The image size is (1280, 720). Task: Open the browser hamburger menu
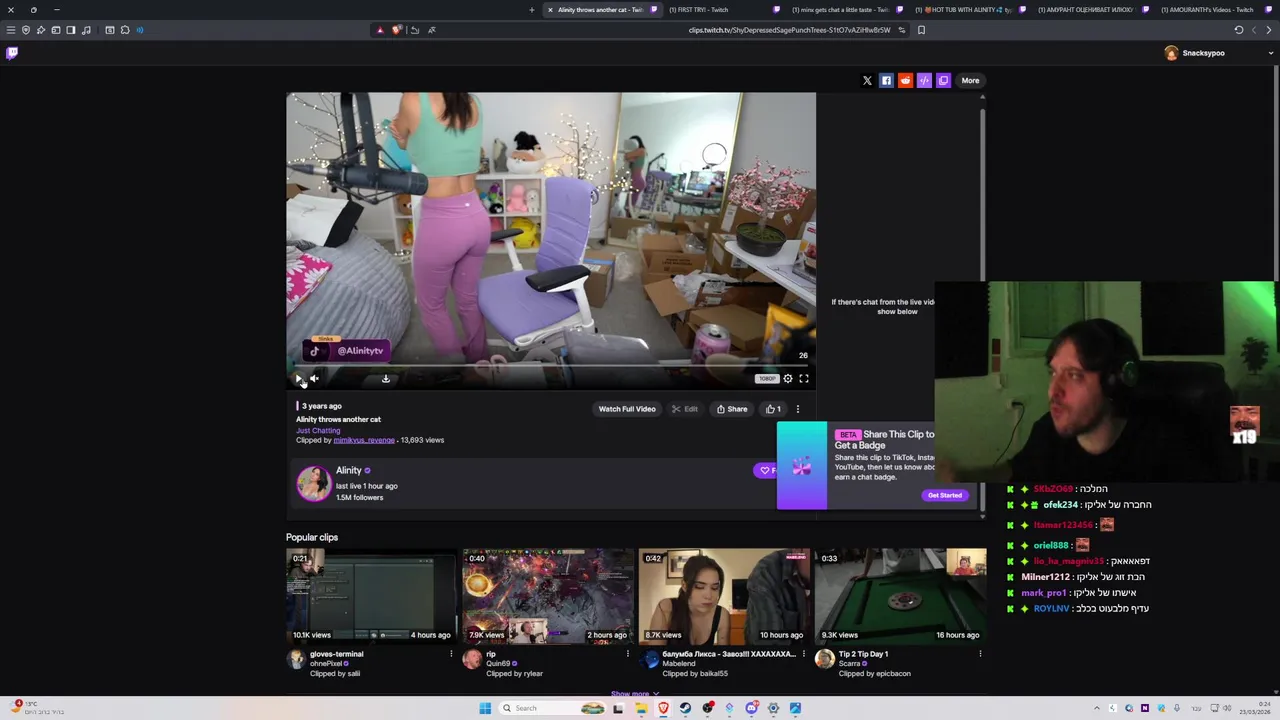(11, 30)
